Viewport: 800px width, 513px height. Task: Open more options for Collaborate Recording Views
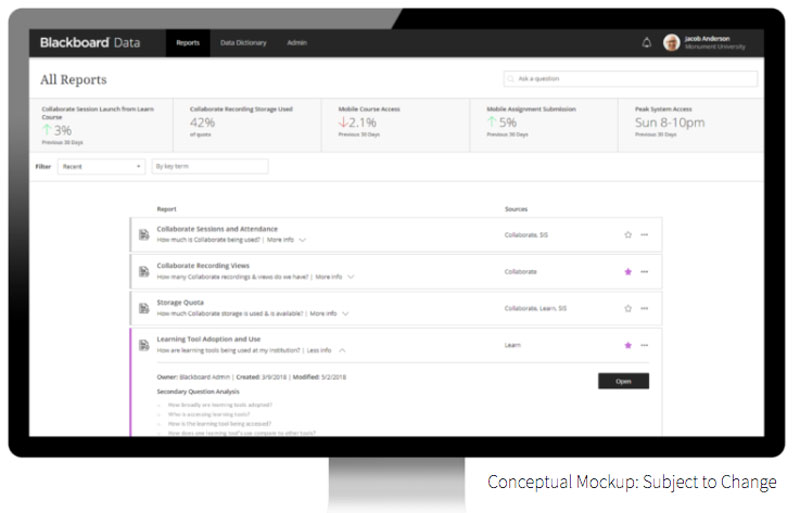pos(644,272)
